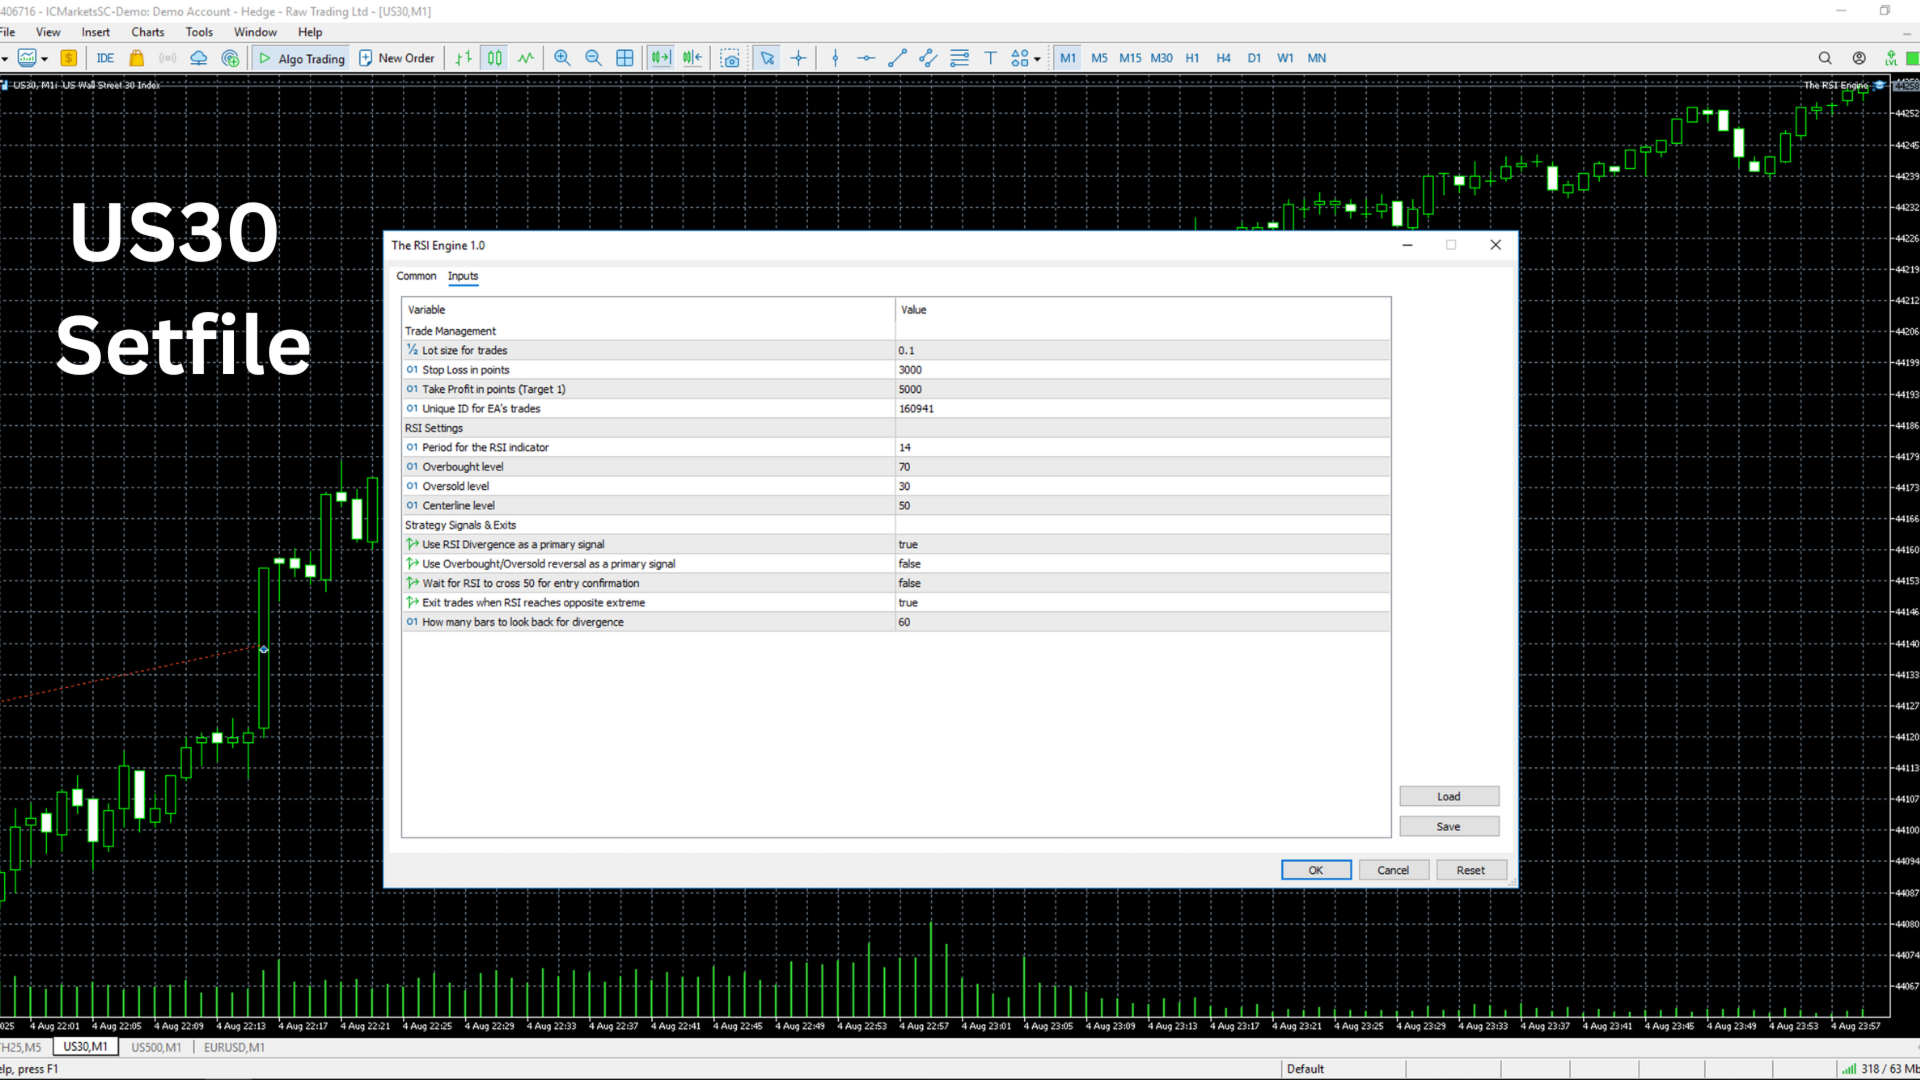1920x1080 pixels.
Task: Select the M1 timeframe
Action: [1068, 58]
